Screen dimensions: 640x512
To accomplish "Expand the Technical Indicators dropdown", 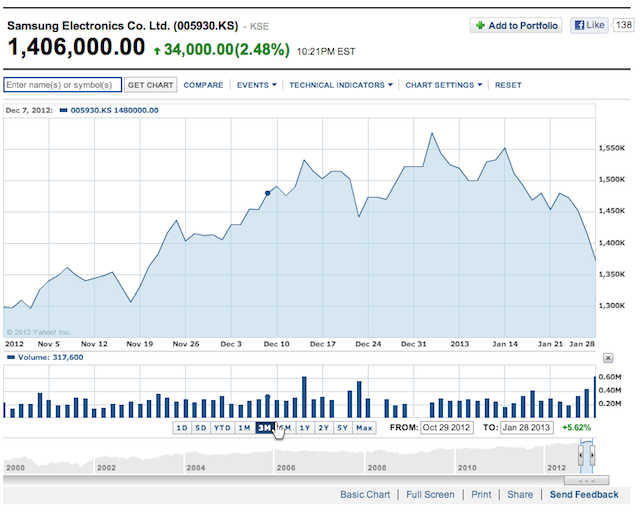I will (341, 85).
